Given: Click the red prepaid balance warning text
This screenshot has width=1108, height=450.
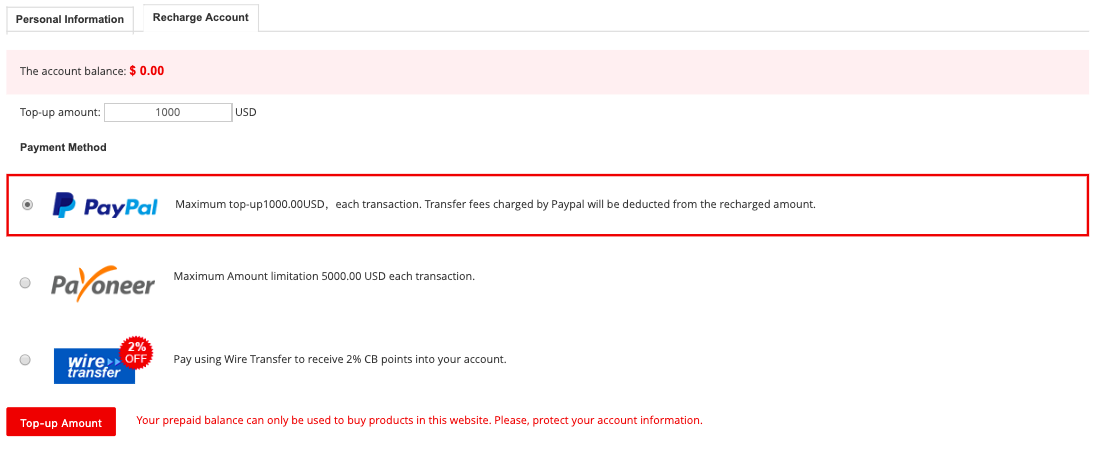Looking at the screenshot, I should (x=419, y=421).
